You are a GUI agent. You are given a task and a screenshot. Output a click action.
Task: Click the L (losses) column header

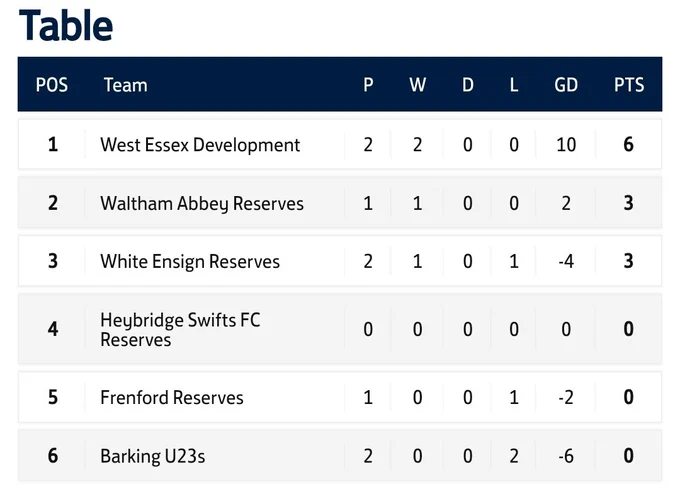click(x=514, y=85)
